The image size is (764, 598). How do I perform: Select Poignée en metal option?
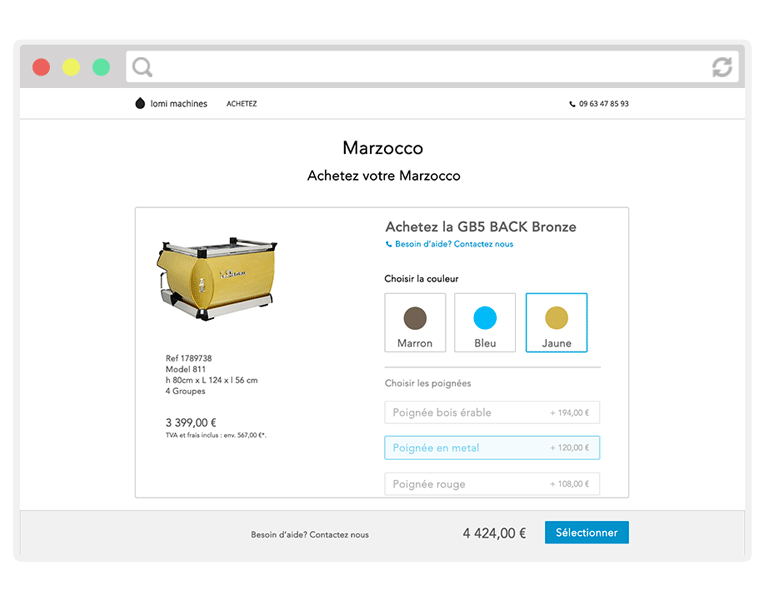point(492,448)
